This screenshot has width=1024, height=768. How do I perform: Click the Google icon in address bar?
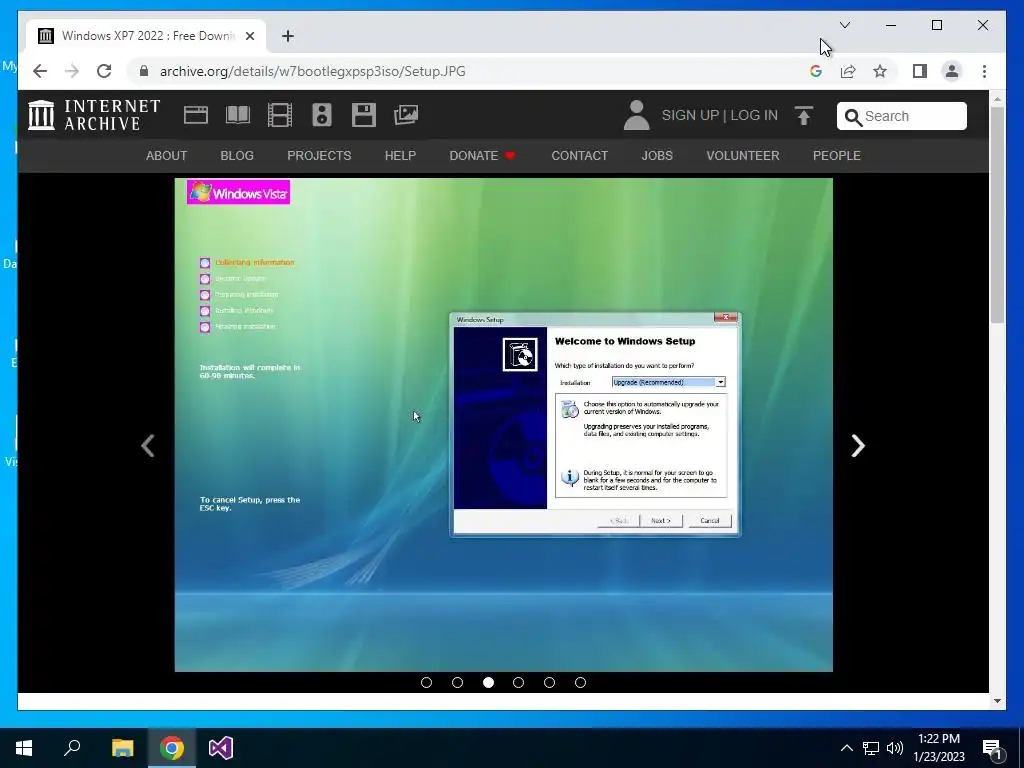(x=816, y=71)
